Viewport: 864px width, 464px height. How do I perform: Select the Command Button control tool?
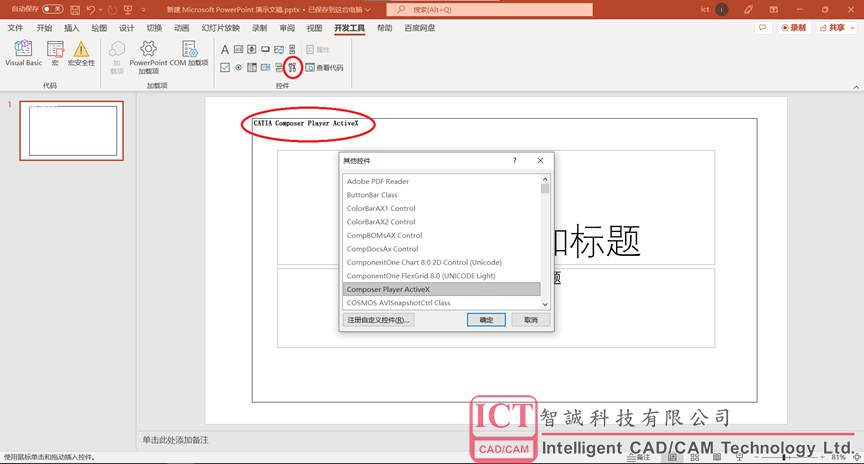(265, 50)
